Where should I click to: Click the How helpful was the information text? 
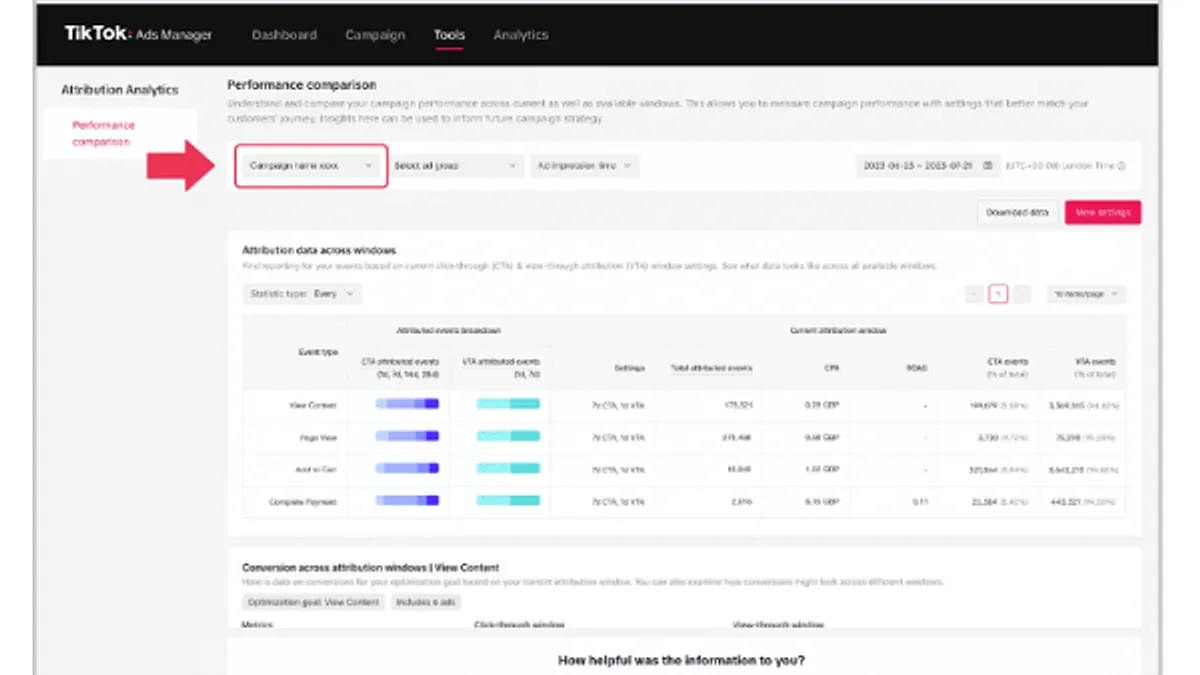pos(681,660)
